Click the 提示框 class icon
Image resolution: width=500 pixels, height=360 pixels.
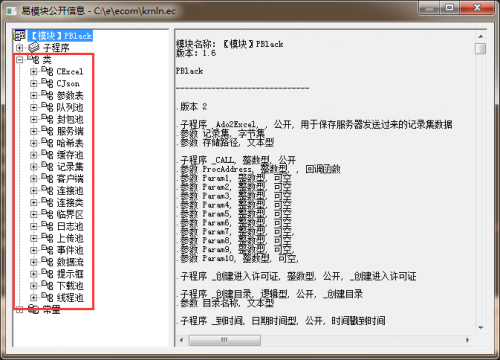pyautogui.click(x=47, y=274)
